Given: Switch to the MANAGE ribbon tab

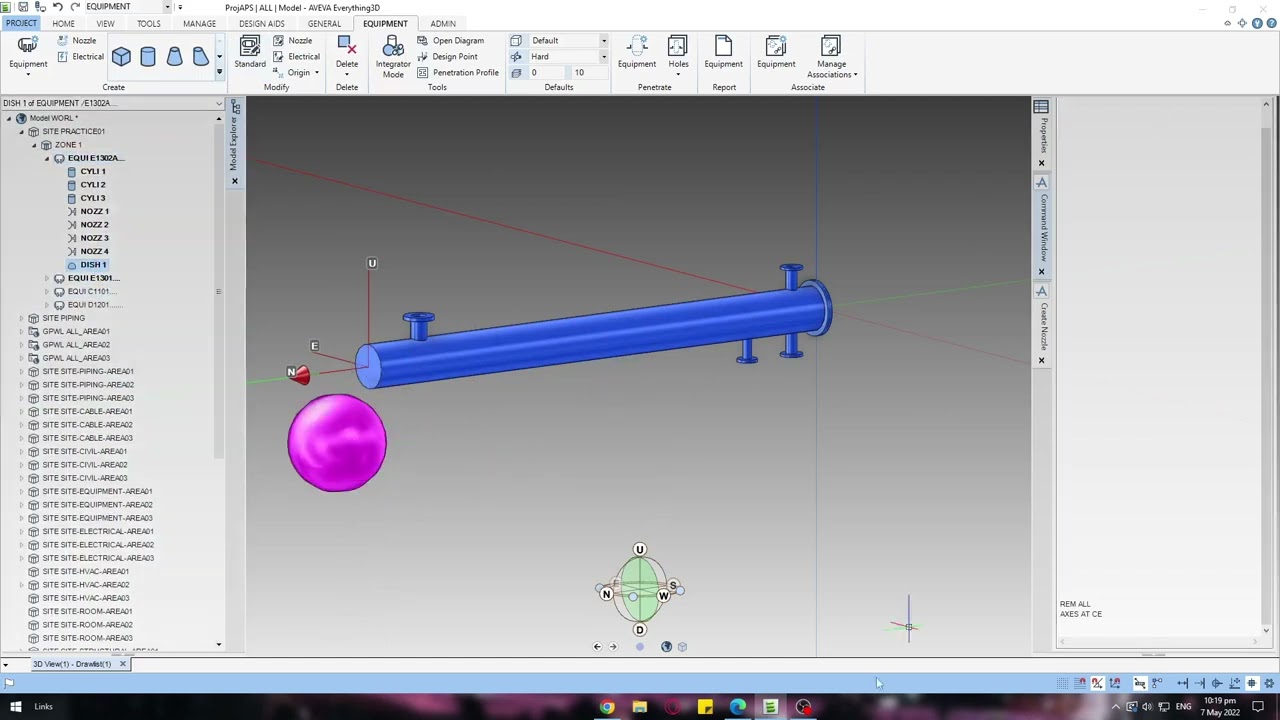Looking at the screenshot, I should coord(199,23).
